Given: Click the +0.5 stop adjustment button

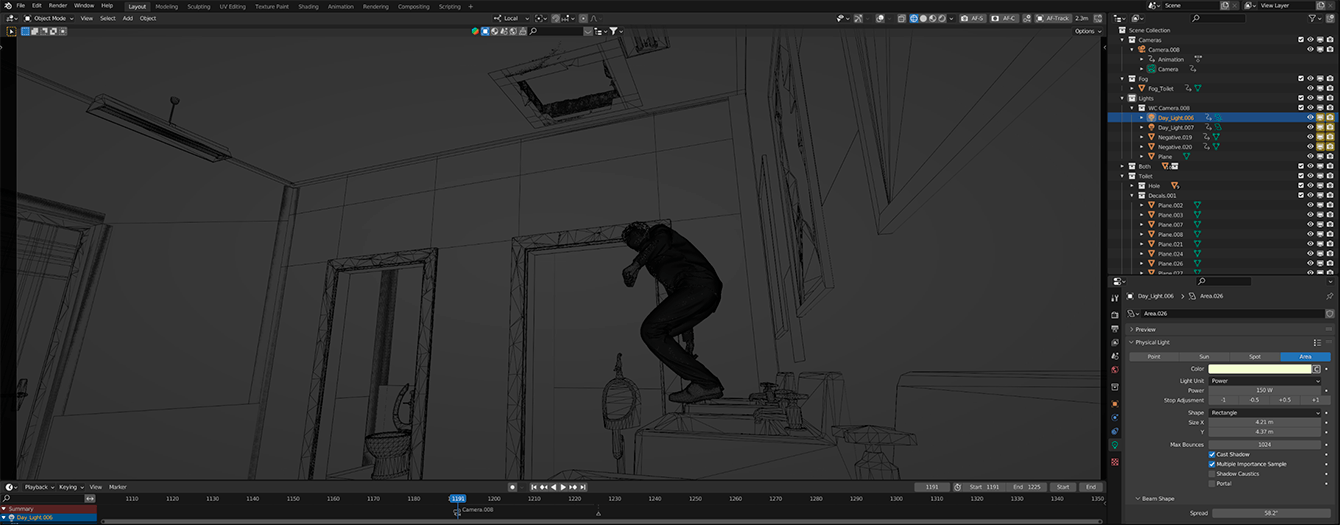Looking at the screenshot, I should click(x=1284, y=400).
